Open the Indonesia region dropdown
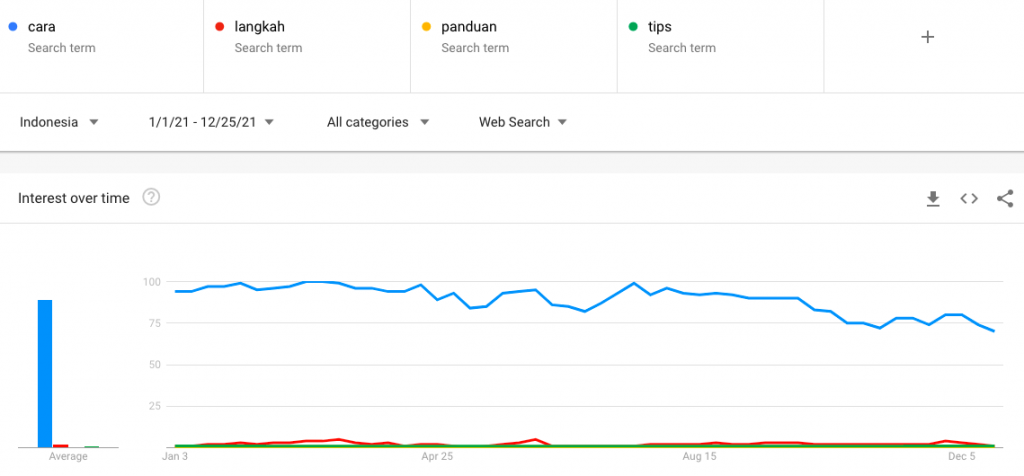Screen dimensions: 1024x476 point(59,122)
